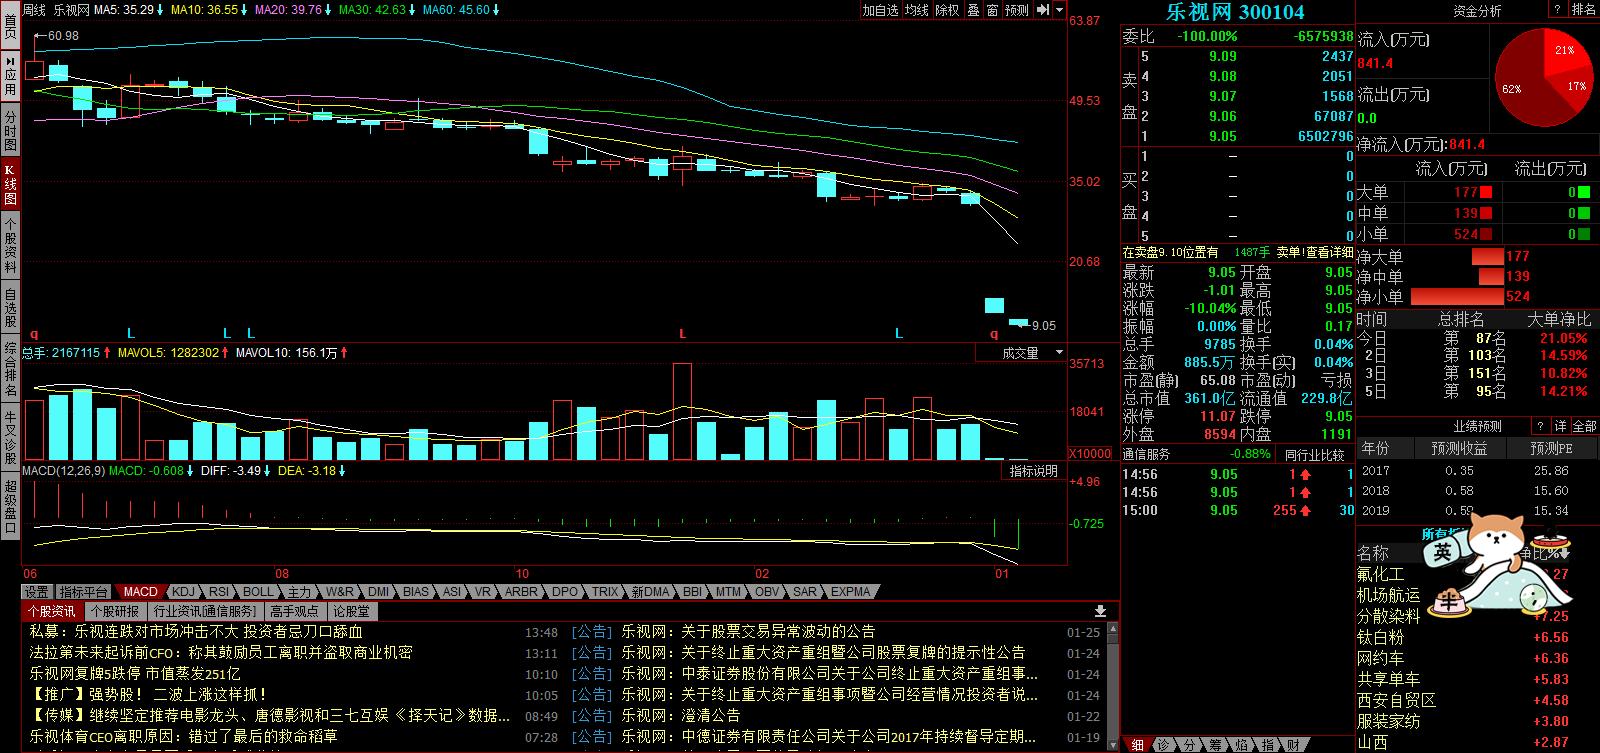Select the BIAS indicator tab
This screenshot has height=753, width=1600.
coord(416,592)
